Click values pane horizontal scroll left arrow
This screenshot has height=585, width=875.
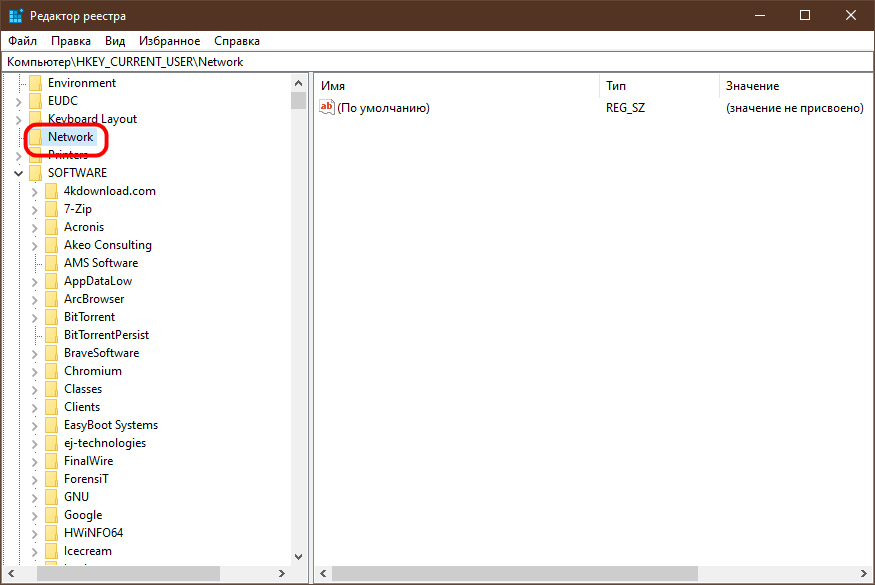coord(323,573)
